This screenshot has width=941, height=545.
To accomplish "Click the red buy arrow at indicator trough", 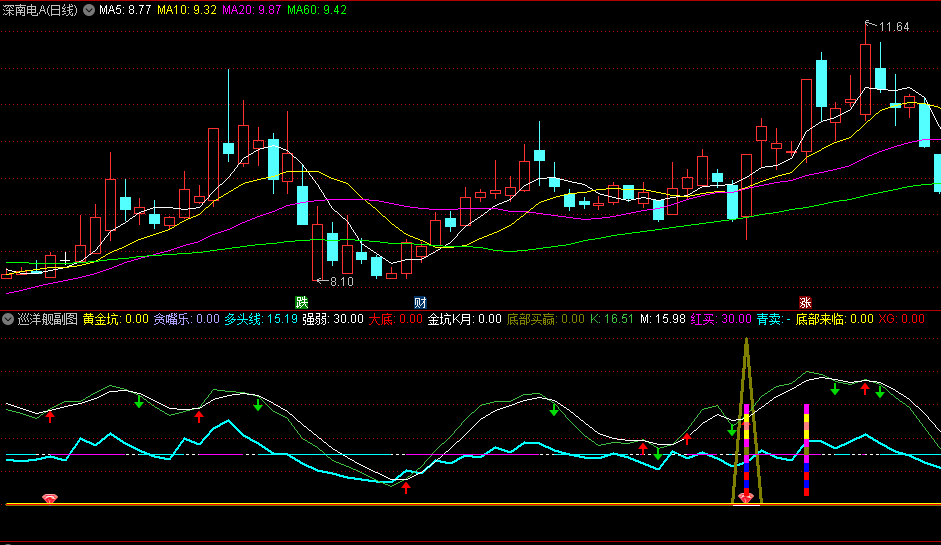I will tap(406, 487).
